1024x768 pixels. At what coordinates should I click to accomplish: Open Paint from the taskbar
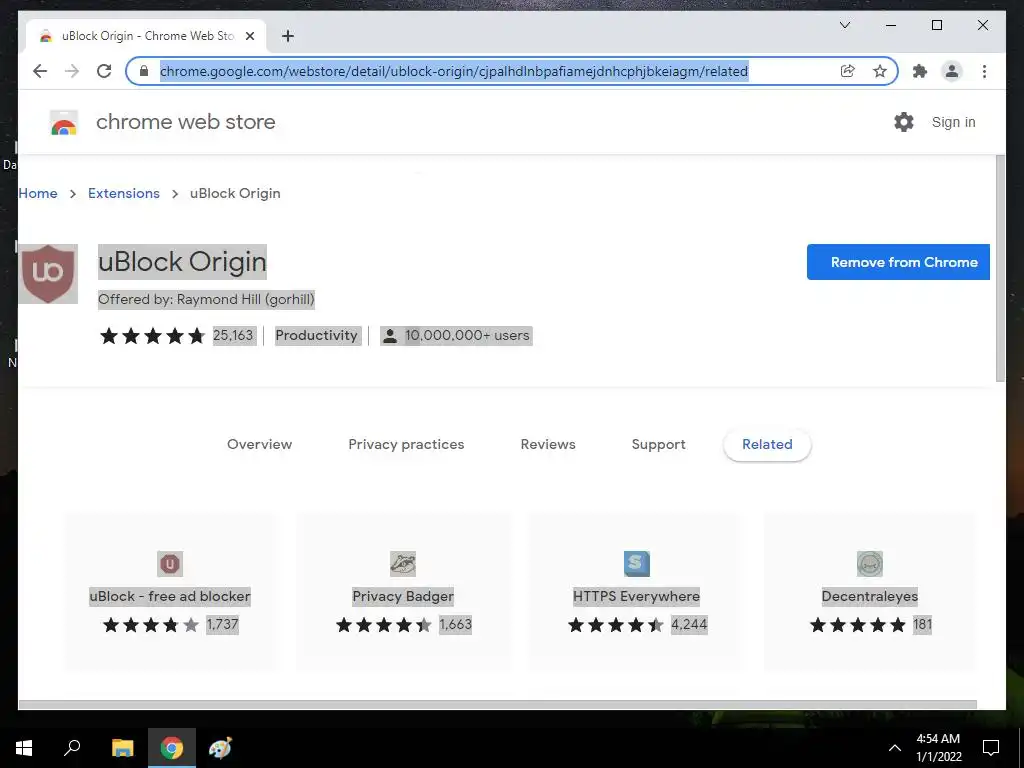point(220,748)
